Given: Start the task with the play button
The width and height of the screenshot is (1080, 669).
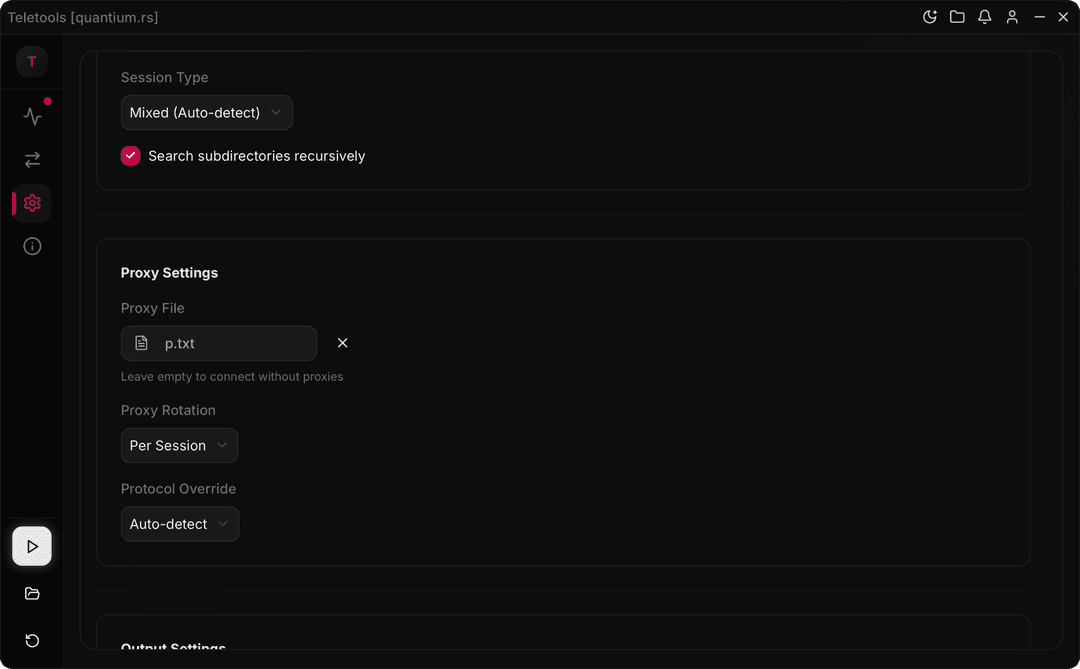Looking at the screenshot, I should click(x=32, y=546).
